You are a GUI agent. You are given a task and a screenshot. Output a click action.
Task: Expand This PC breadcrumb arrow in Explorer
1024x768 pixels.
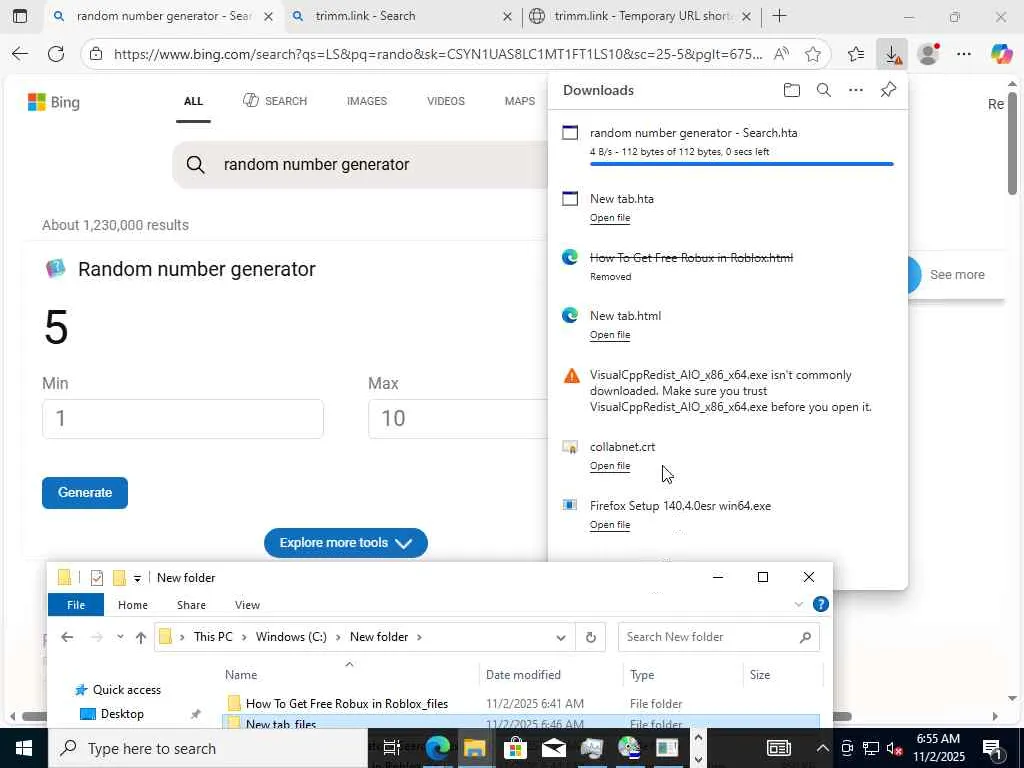tap(244, 637)
